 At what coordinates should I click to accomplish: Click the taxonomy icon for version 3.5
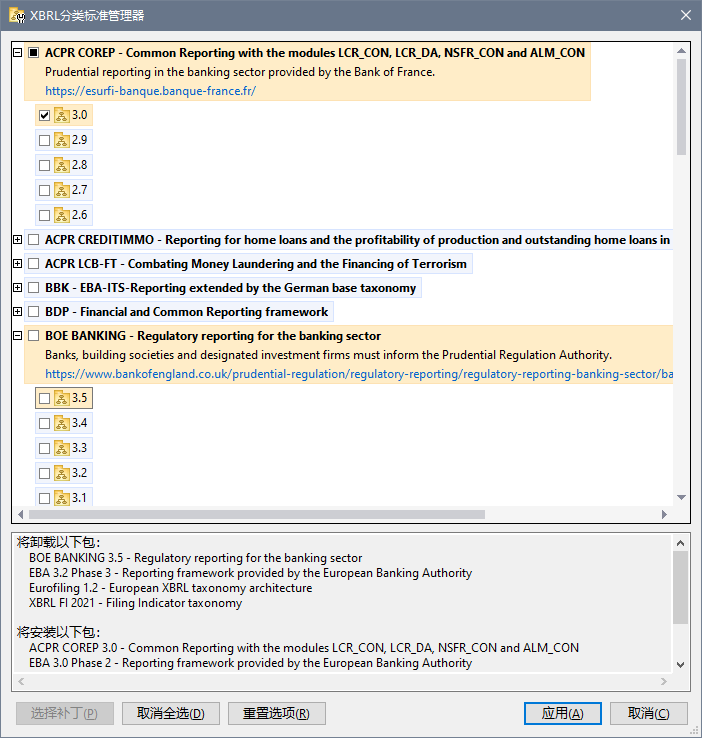tap(62, 398)
